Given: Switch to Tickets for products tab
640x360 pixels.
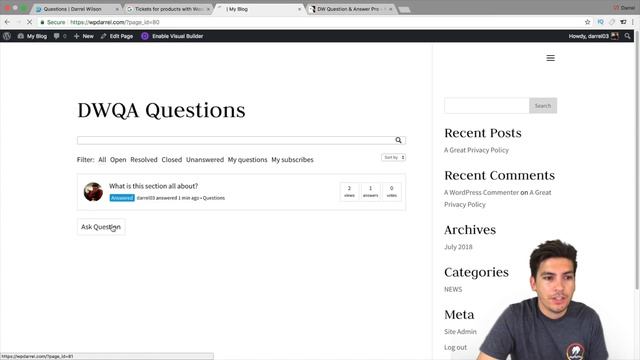Looking at the screenshot, I should pos(168,9).
